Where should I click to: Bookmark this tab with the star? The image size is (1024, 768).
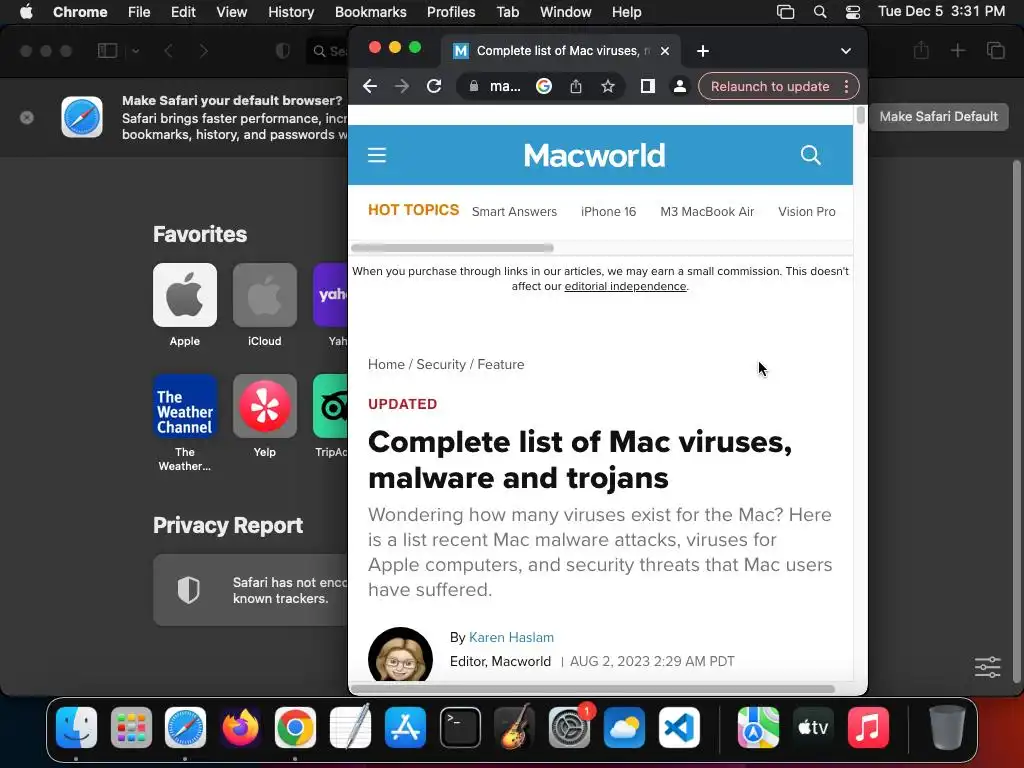(x=607, y=86)
